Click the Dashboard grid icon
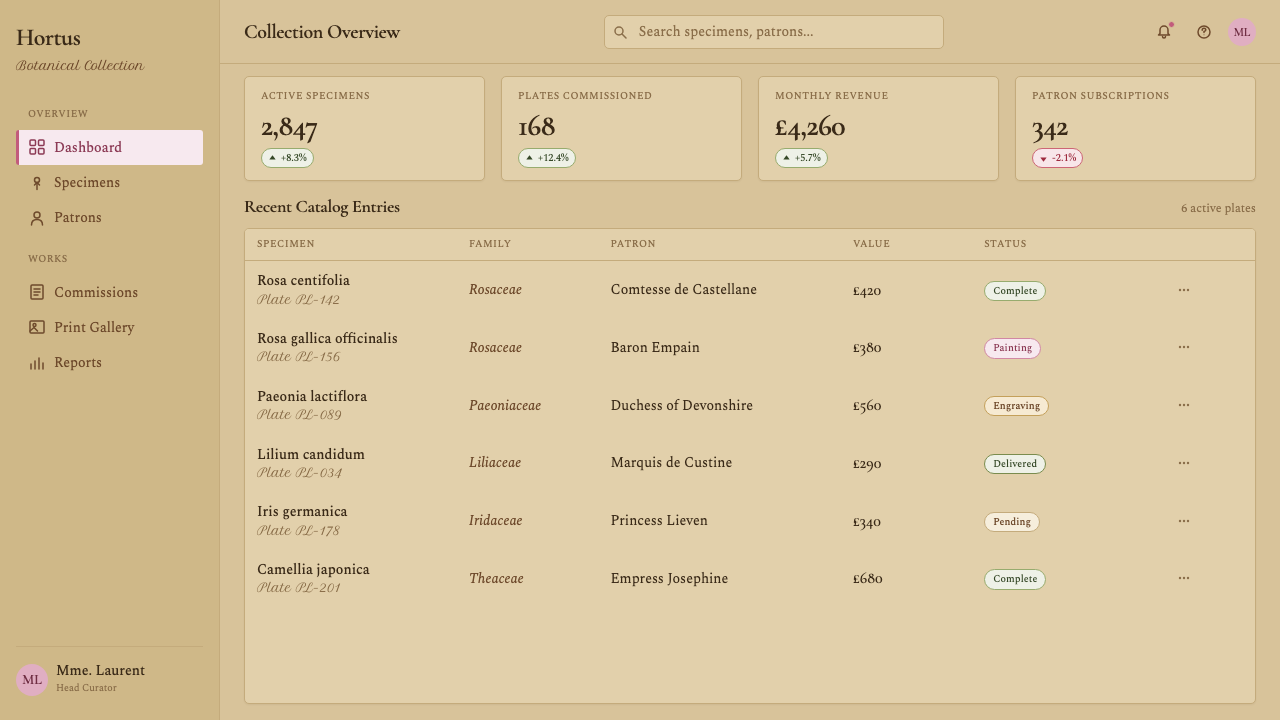The image size is (1280, 720). click(x=37, y=147)
